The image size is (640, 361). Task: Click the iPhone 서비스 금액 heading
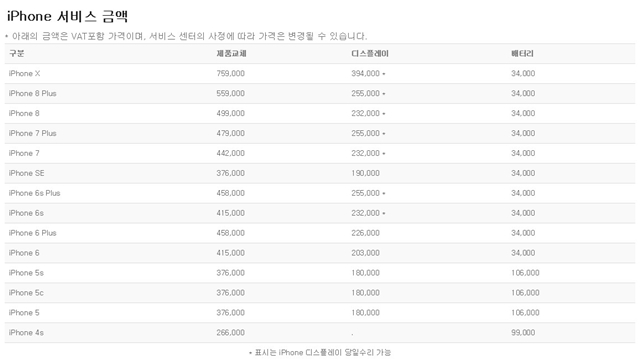(x=67, y=16)
